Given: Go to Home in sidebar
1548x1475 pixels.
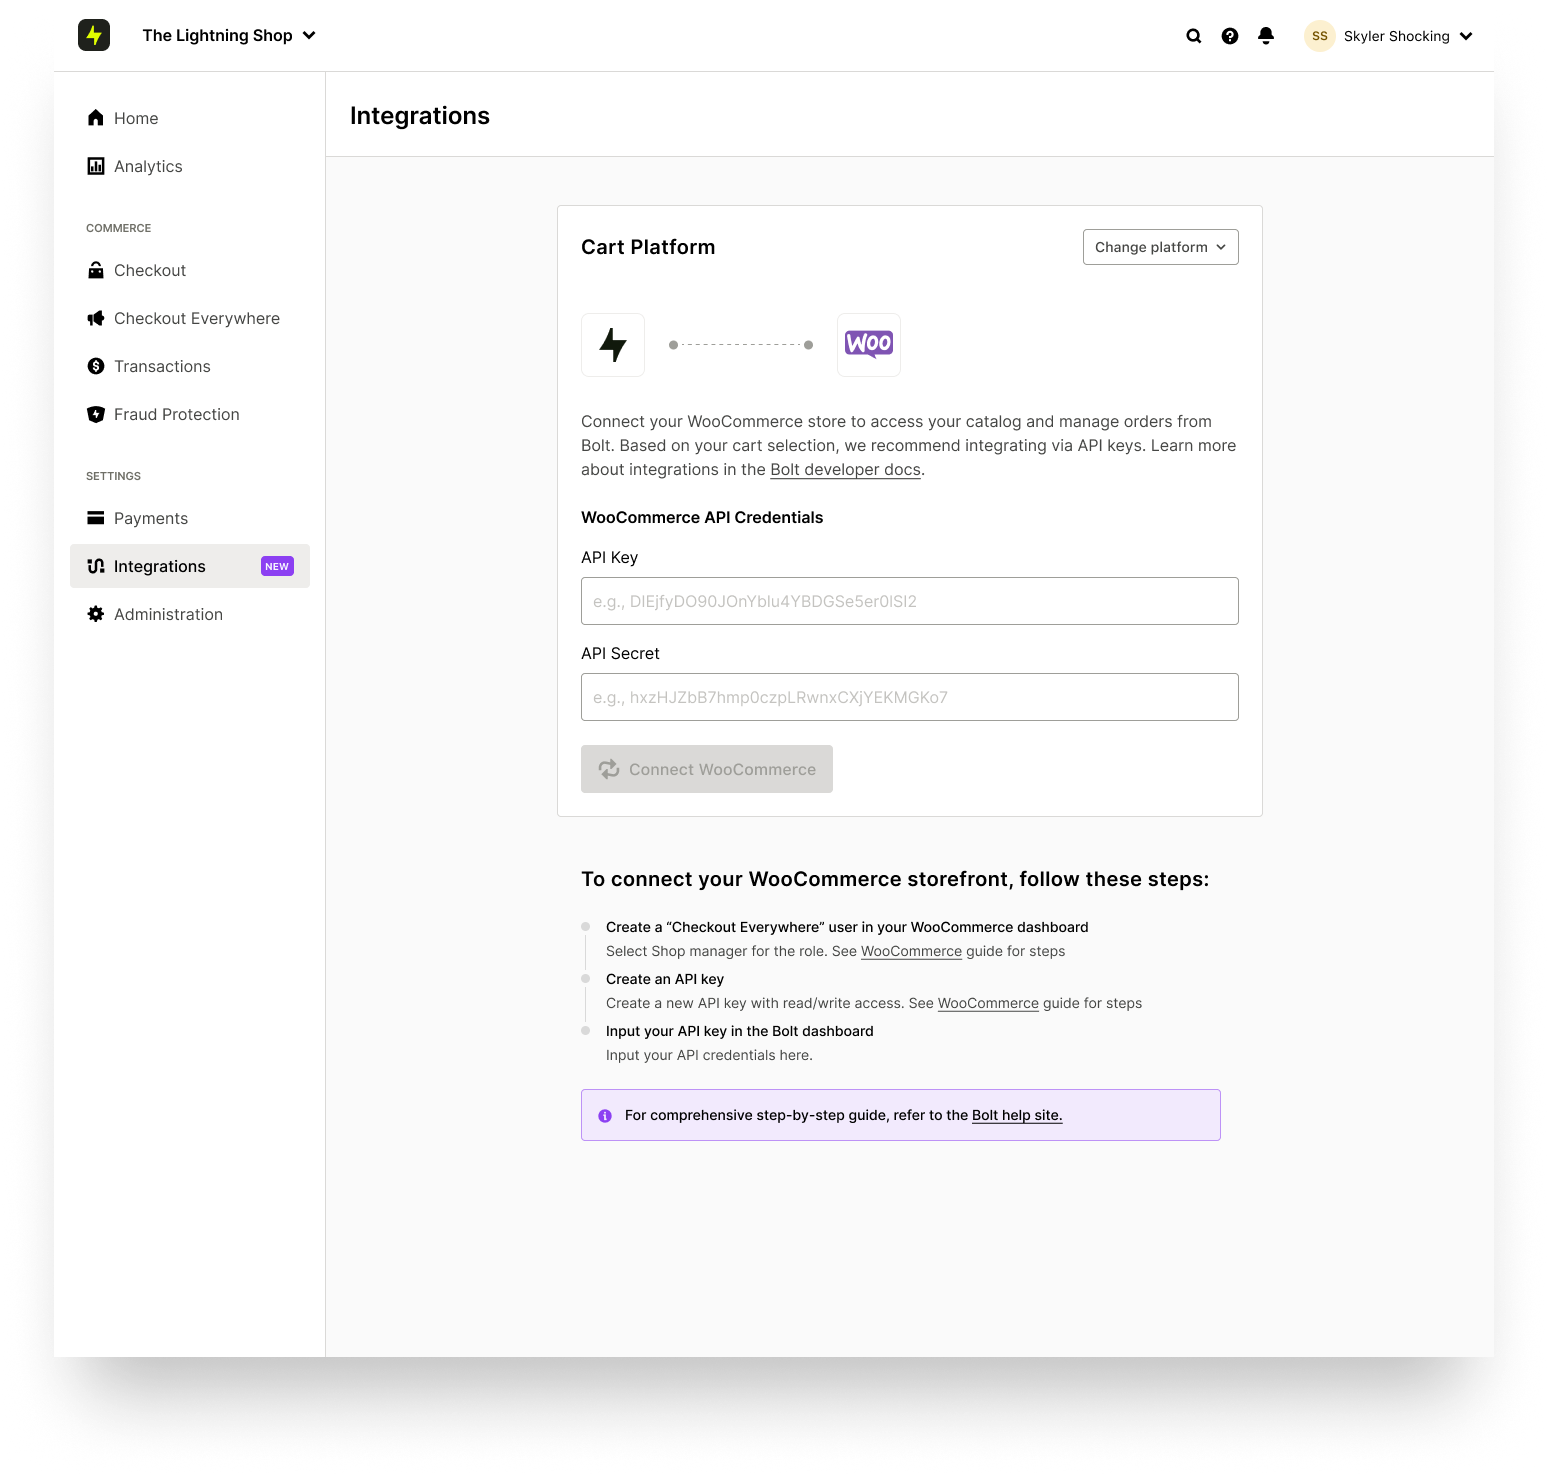Looking at the screenshot, I should (190, 118).
